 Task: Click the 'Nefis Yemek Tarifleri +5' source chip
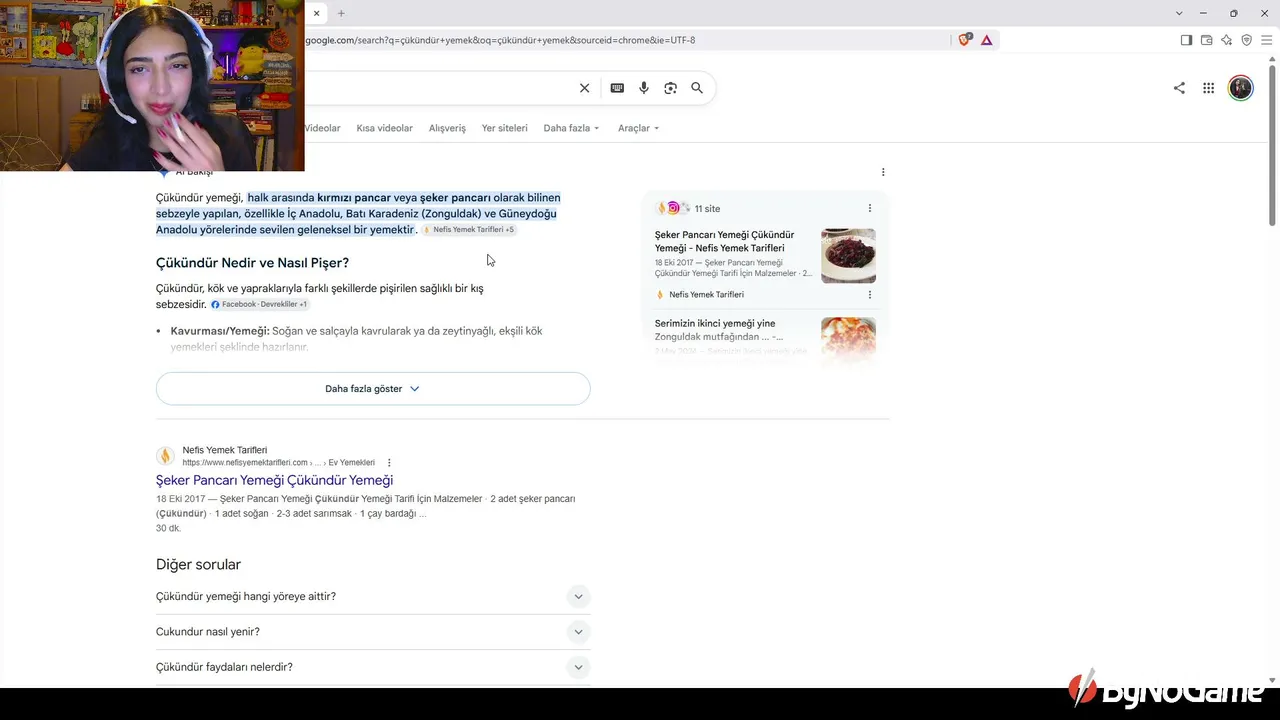coord(469,230)
